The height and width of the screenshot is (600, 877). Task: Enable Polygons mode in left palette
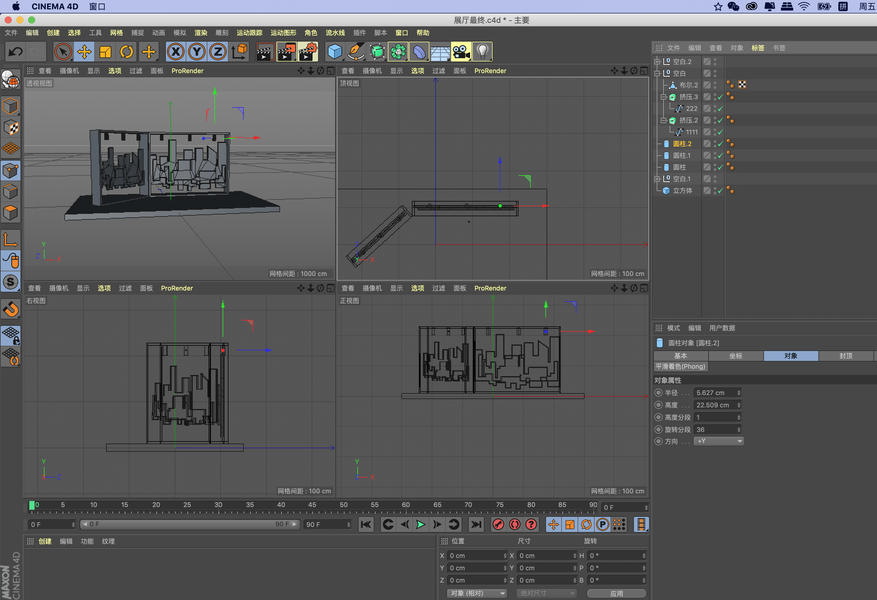(x=11, y=213)
